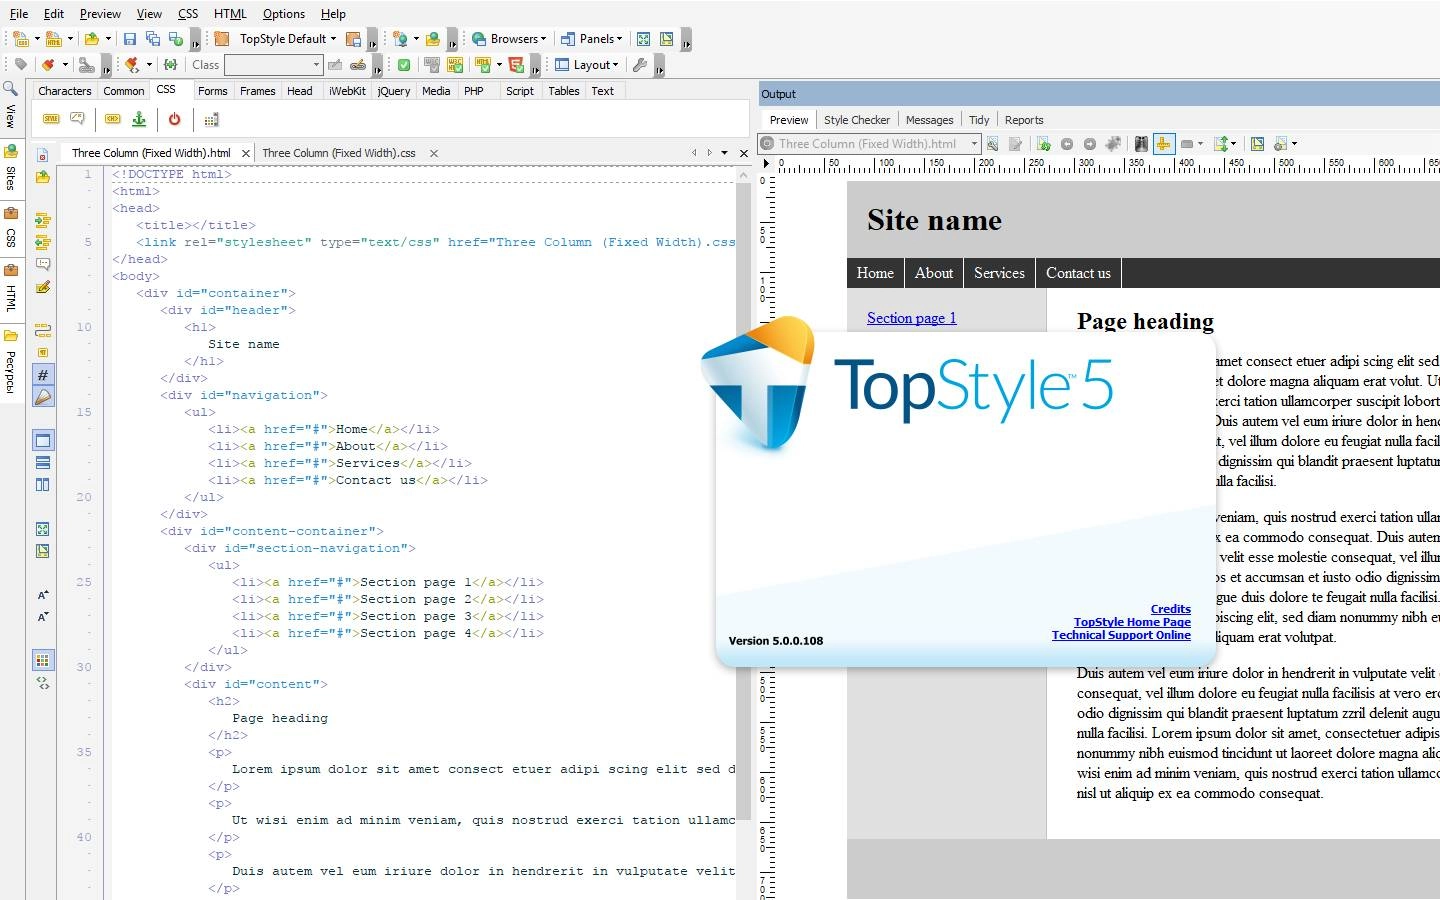
Task: Click the HTML5 validation icon
Action: click(x=516, y=65)
